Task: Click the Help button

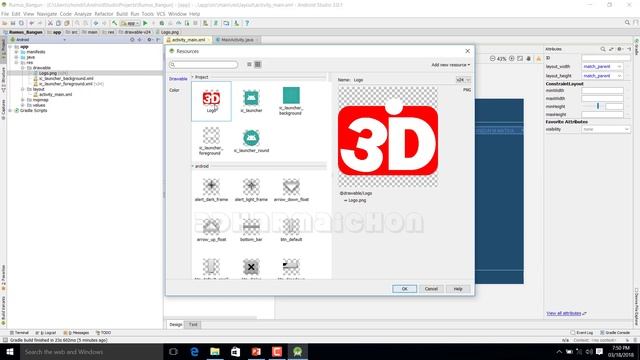Action: point(458,289)
